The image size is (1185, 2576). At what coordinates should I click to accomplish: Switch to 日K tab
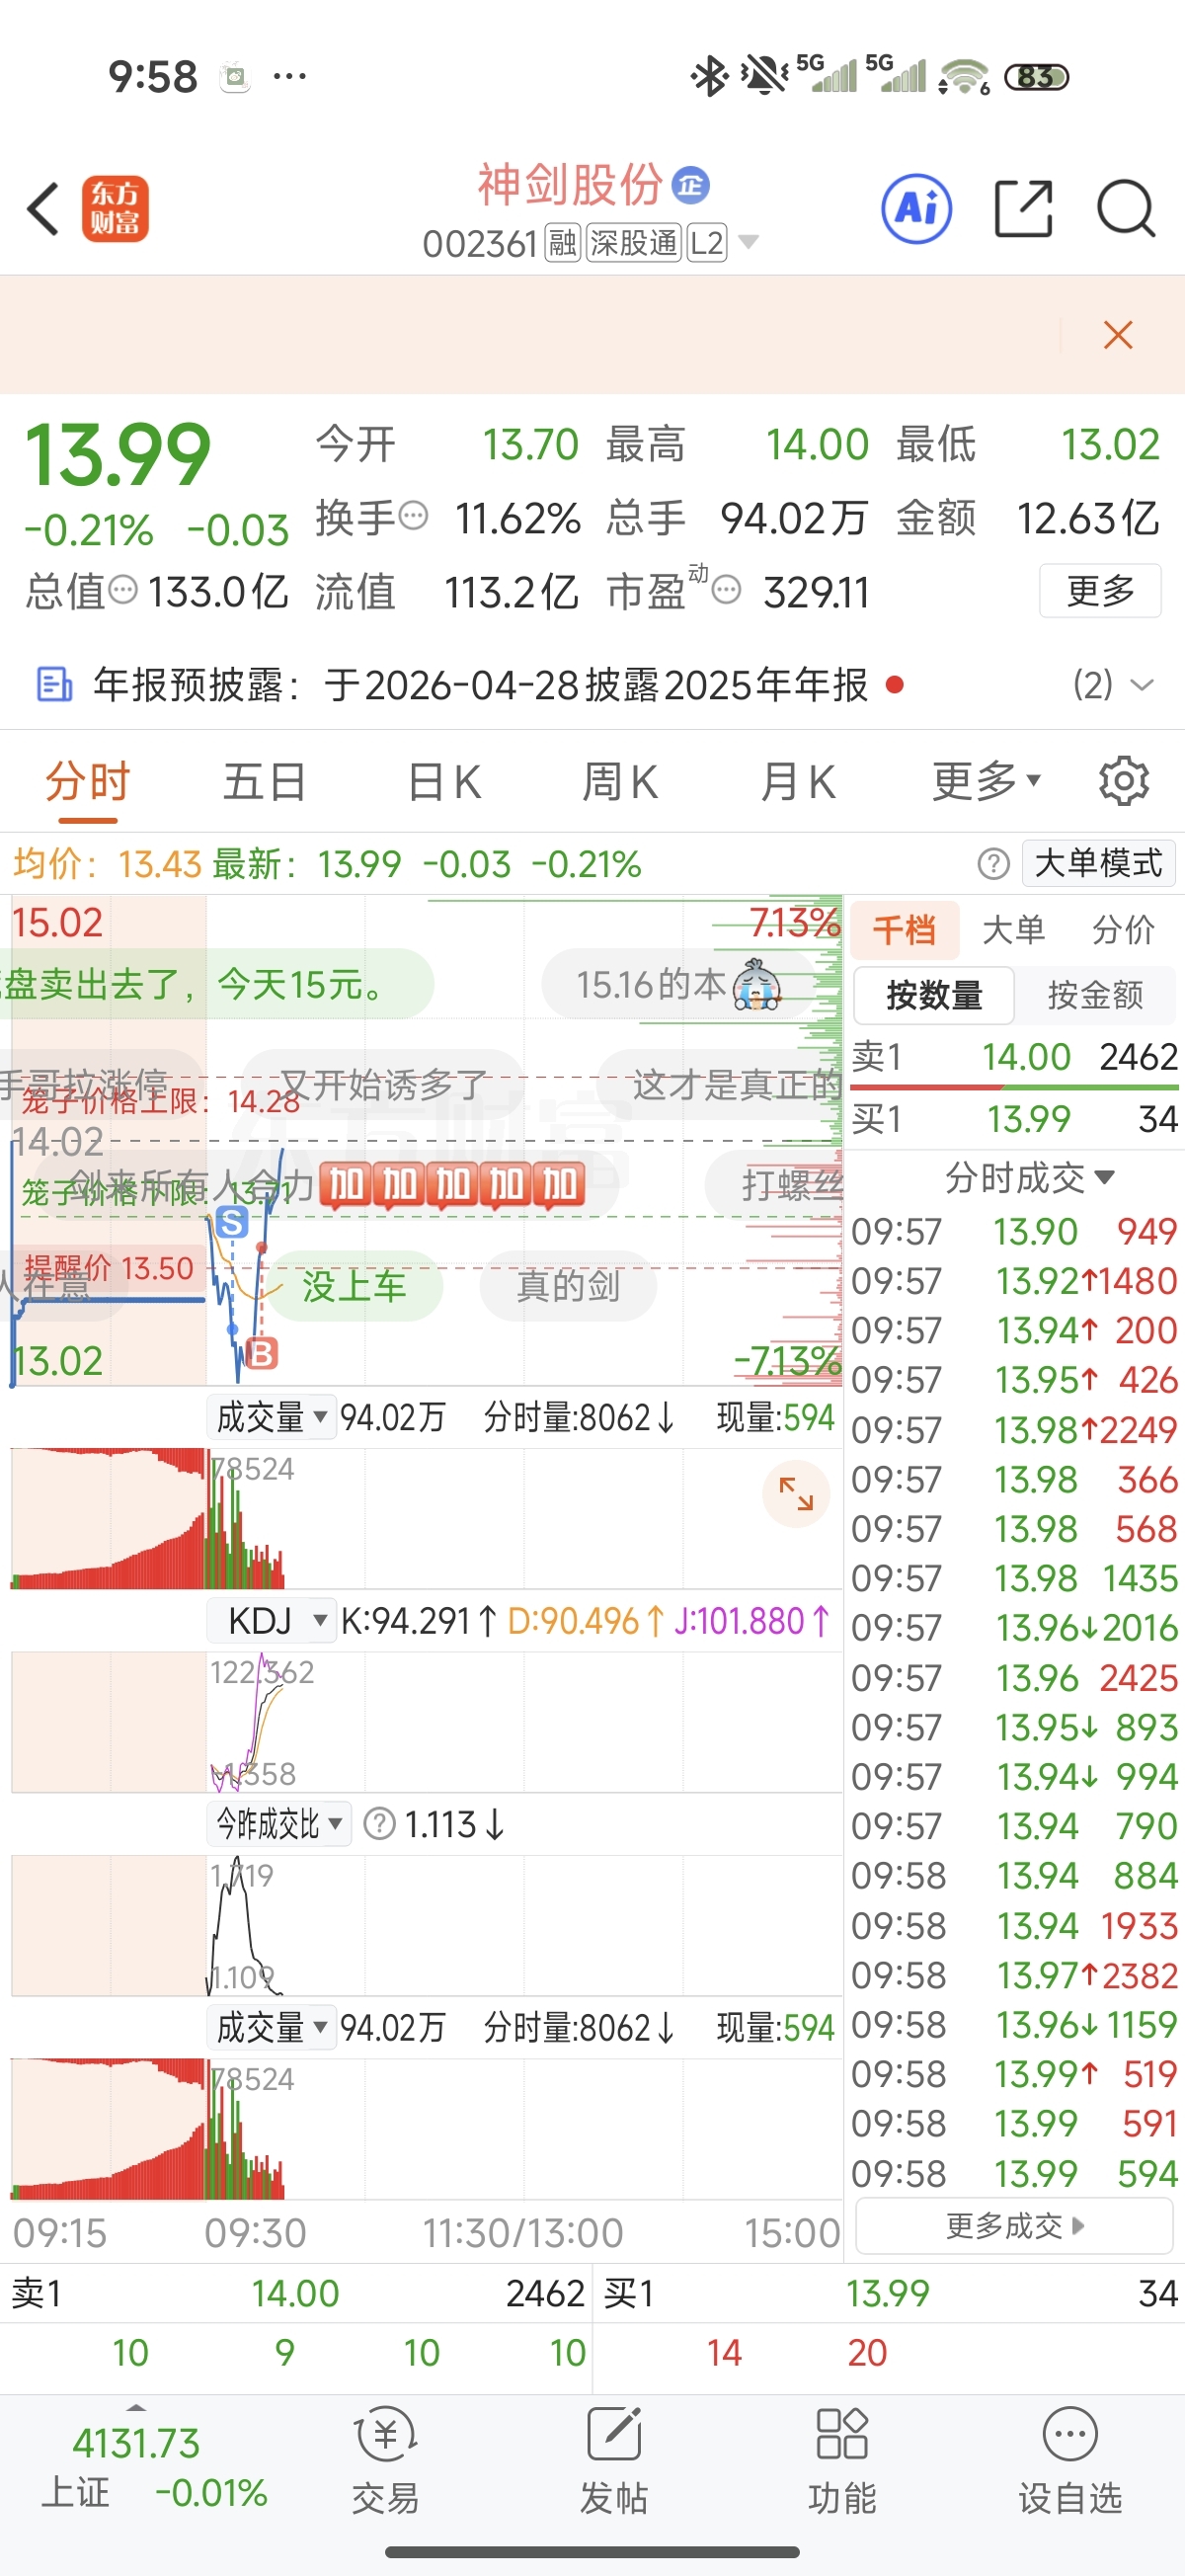pyautogui.click(x=445, y=781)
